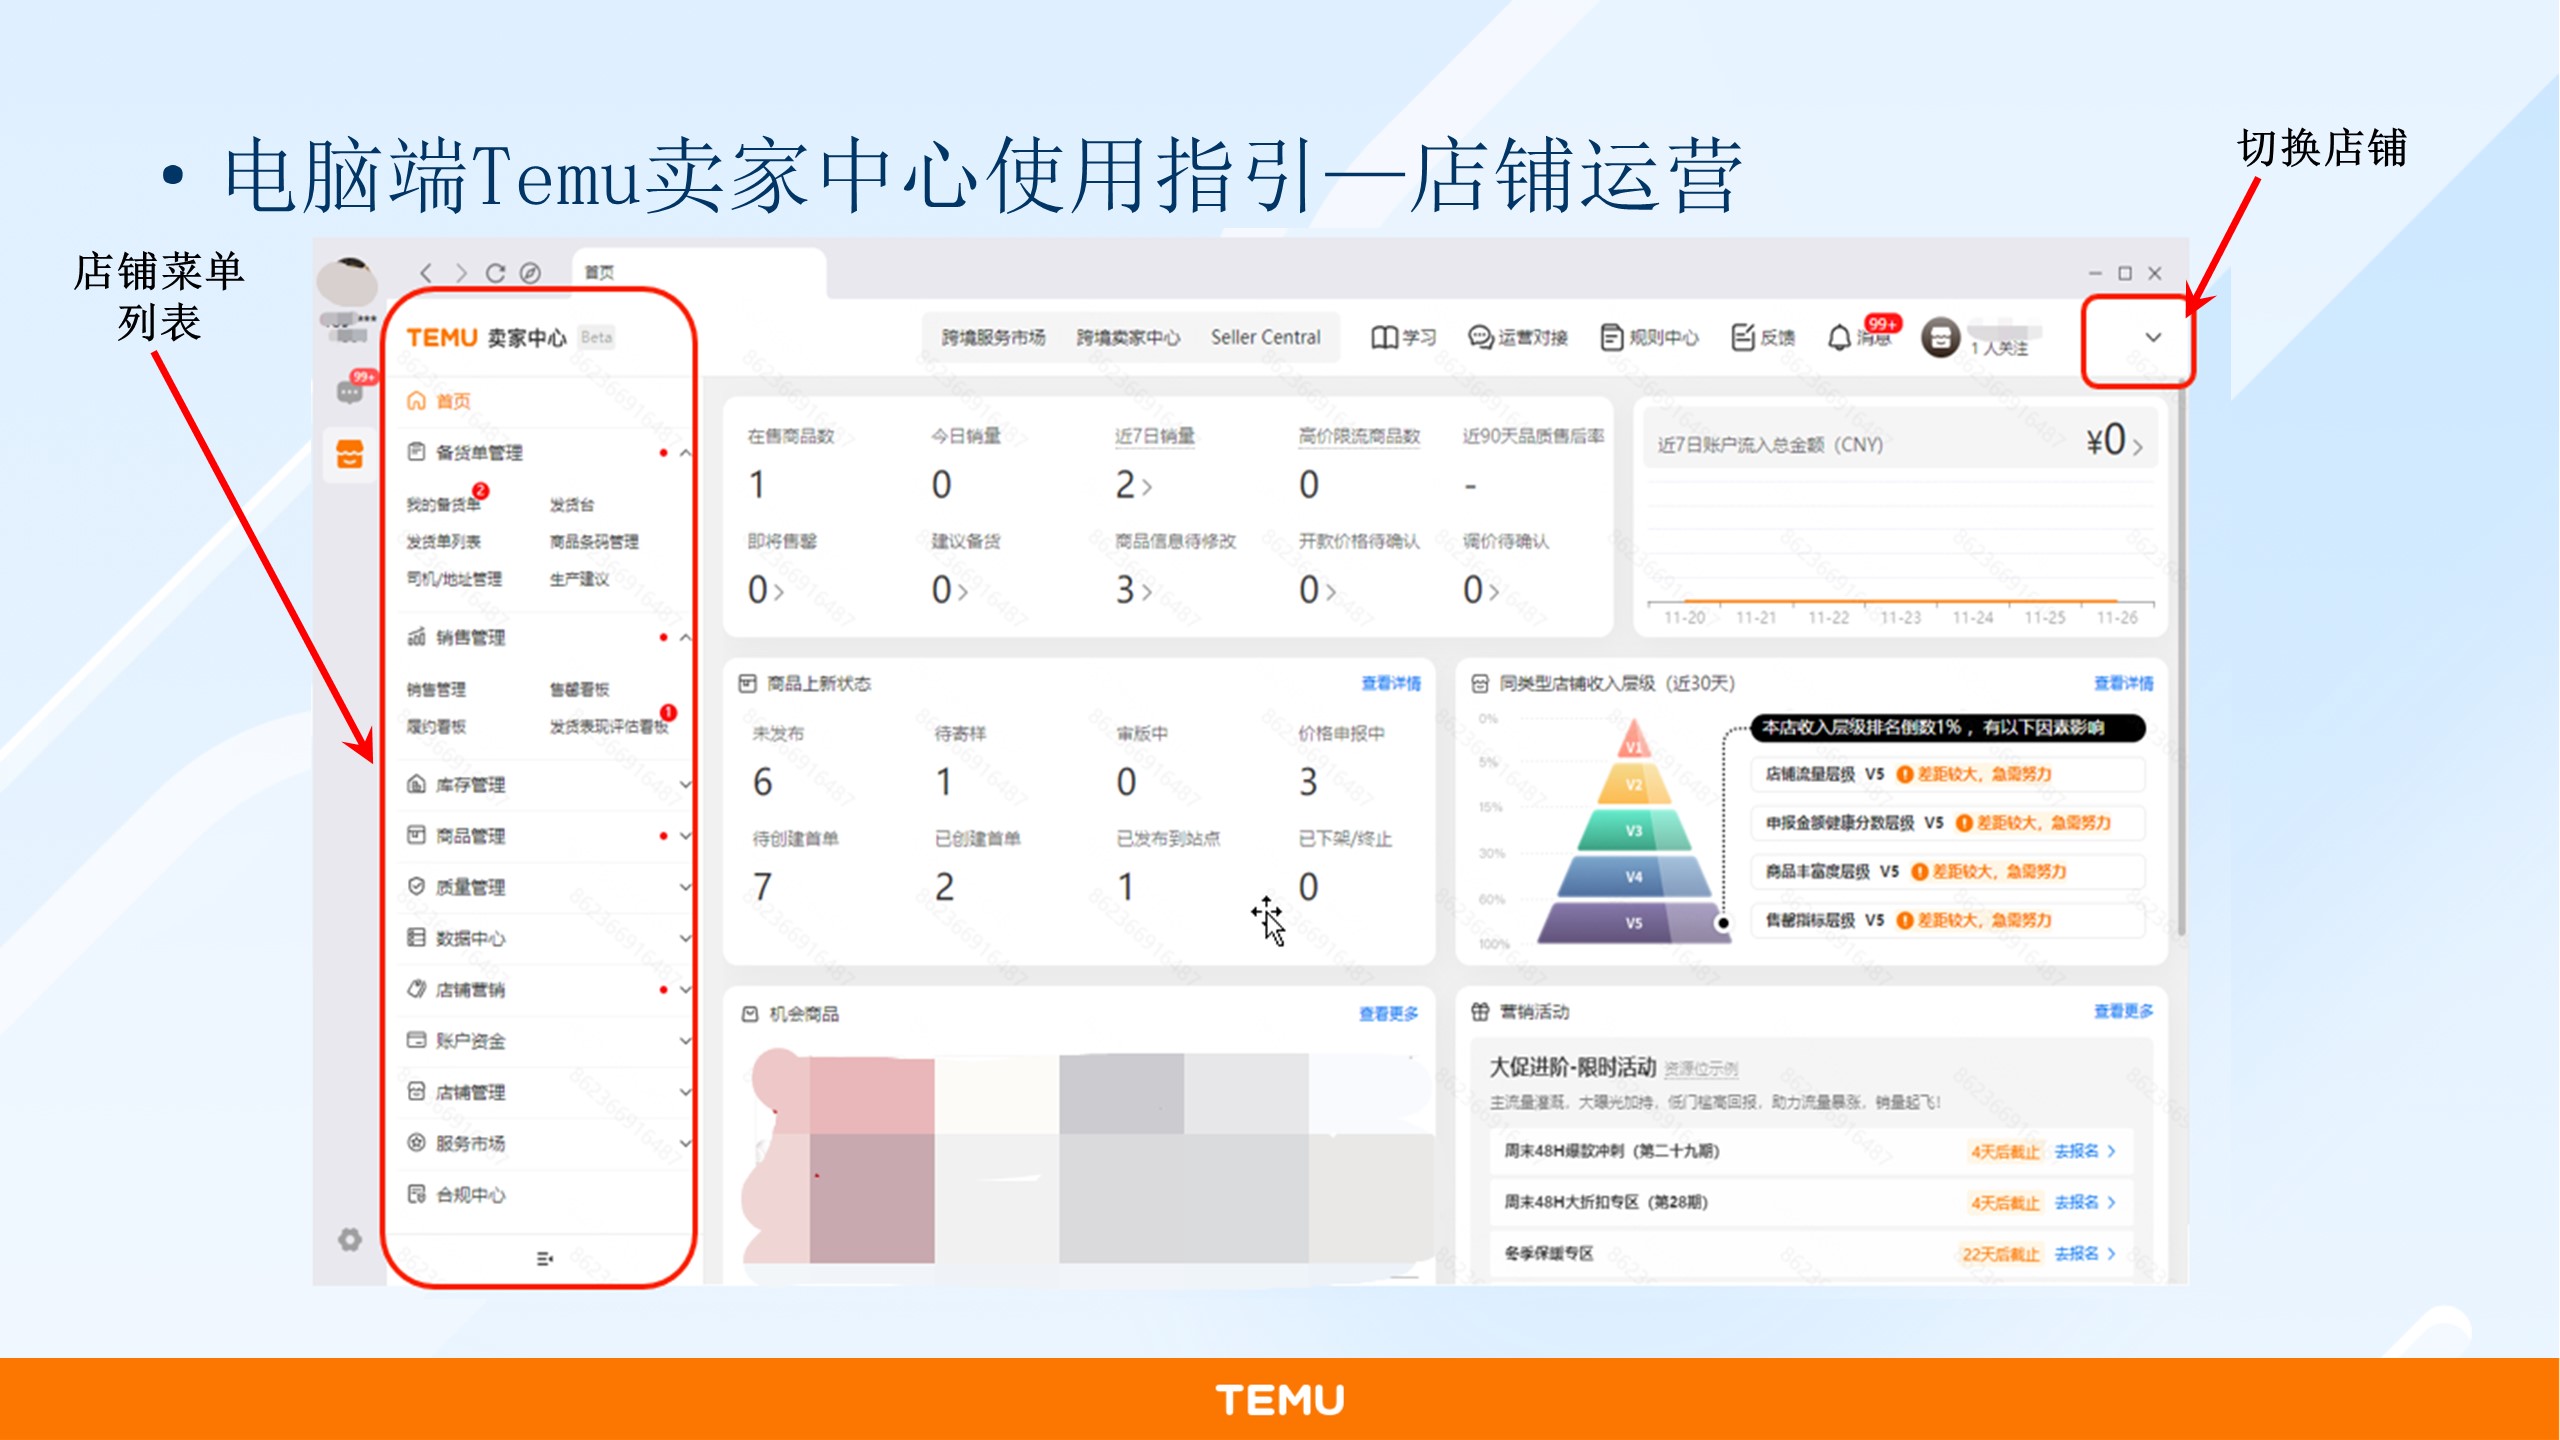
Task: Open 消息 notifications bell icon
Action: pyautogui.click(x=1838, y=336)
